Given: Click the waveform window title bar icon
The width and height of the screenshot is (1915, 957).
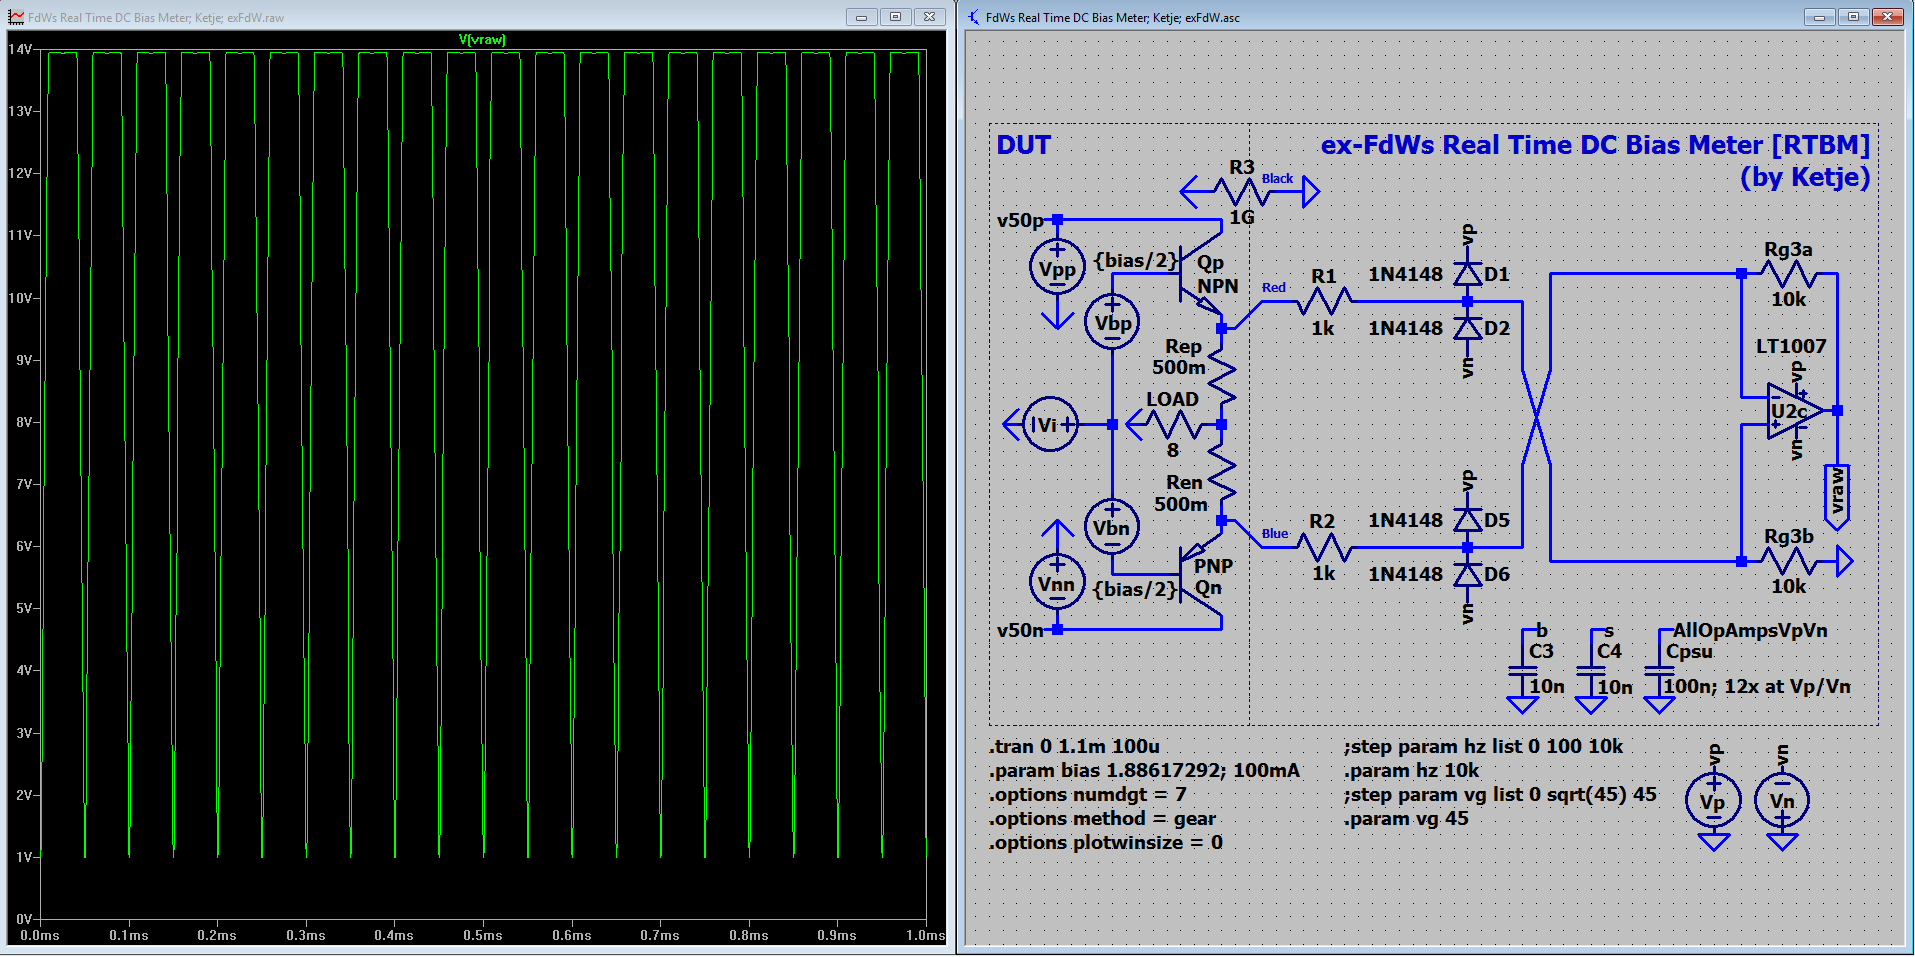Looking at the screenshot, I should (x=16, y=17).
